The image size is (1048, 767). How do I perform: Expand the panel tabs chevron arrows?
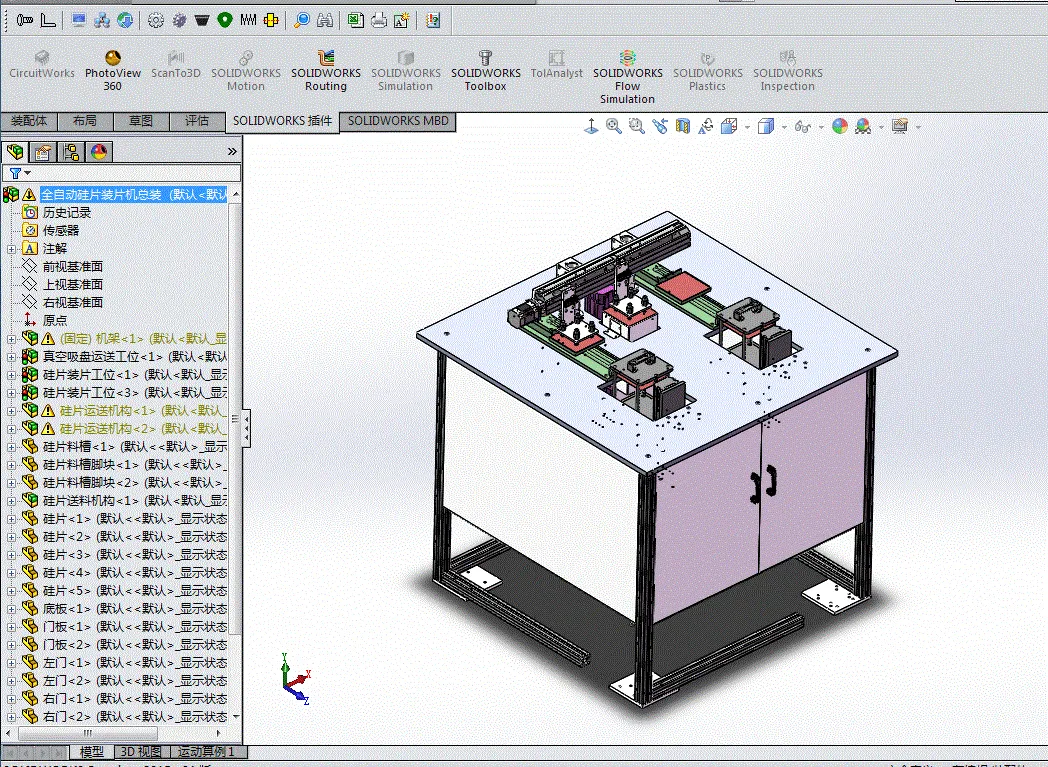pos(232,152)
